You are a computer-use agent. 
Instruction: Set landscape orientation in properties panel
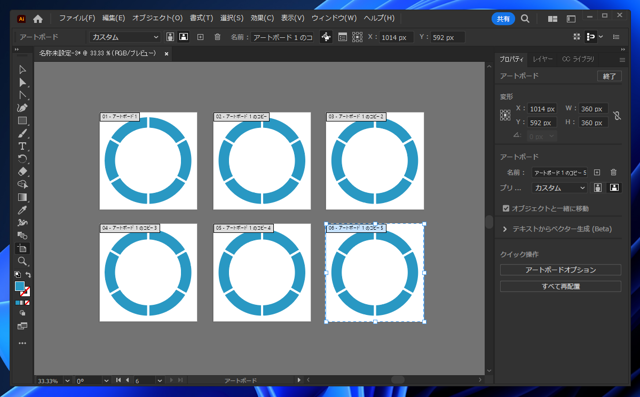[x=614, y=188]
